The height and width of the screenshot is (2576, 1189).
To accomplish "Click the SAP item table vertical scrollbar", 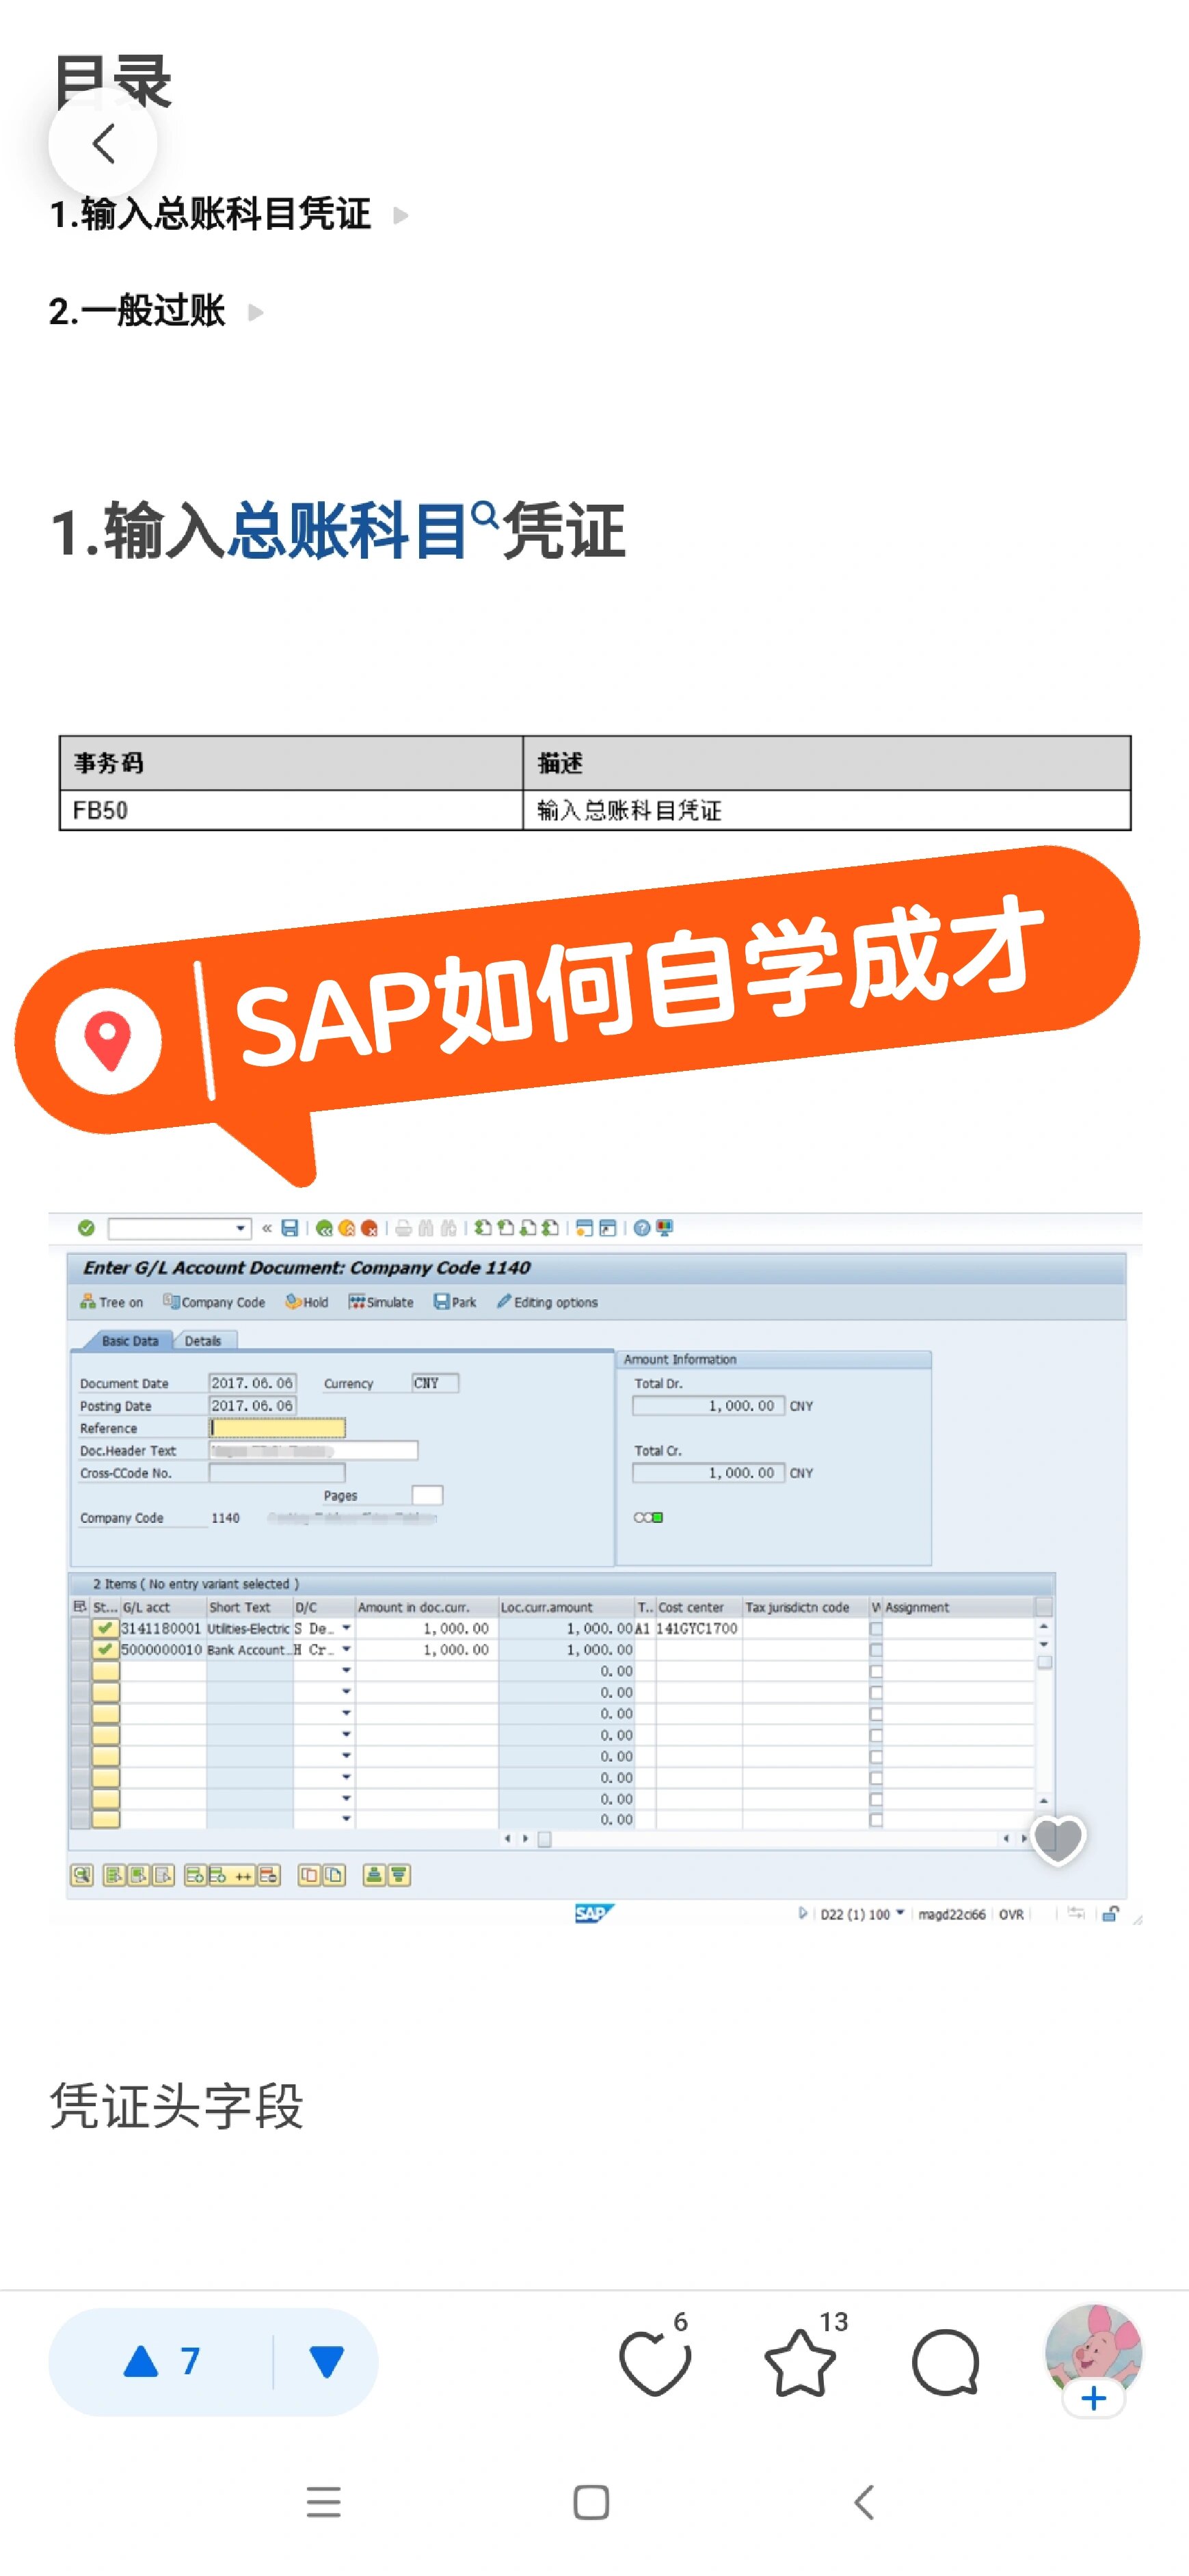I will pyautogui.click(x=1044, y=1714).
